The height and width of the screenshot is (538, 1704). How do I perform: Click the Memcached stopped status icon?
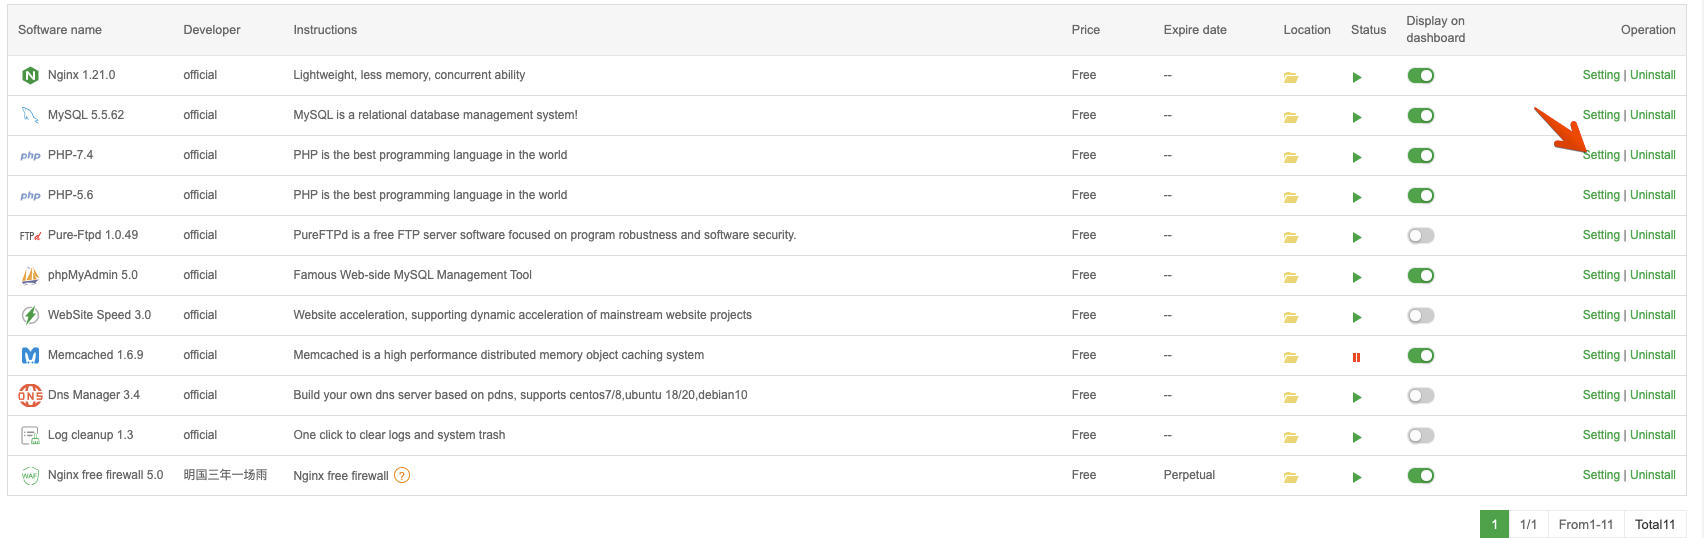coord(1357,357)
